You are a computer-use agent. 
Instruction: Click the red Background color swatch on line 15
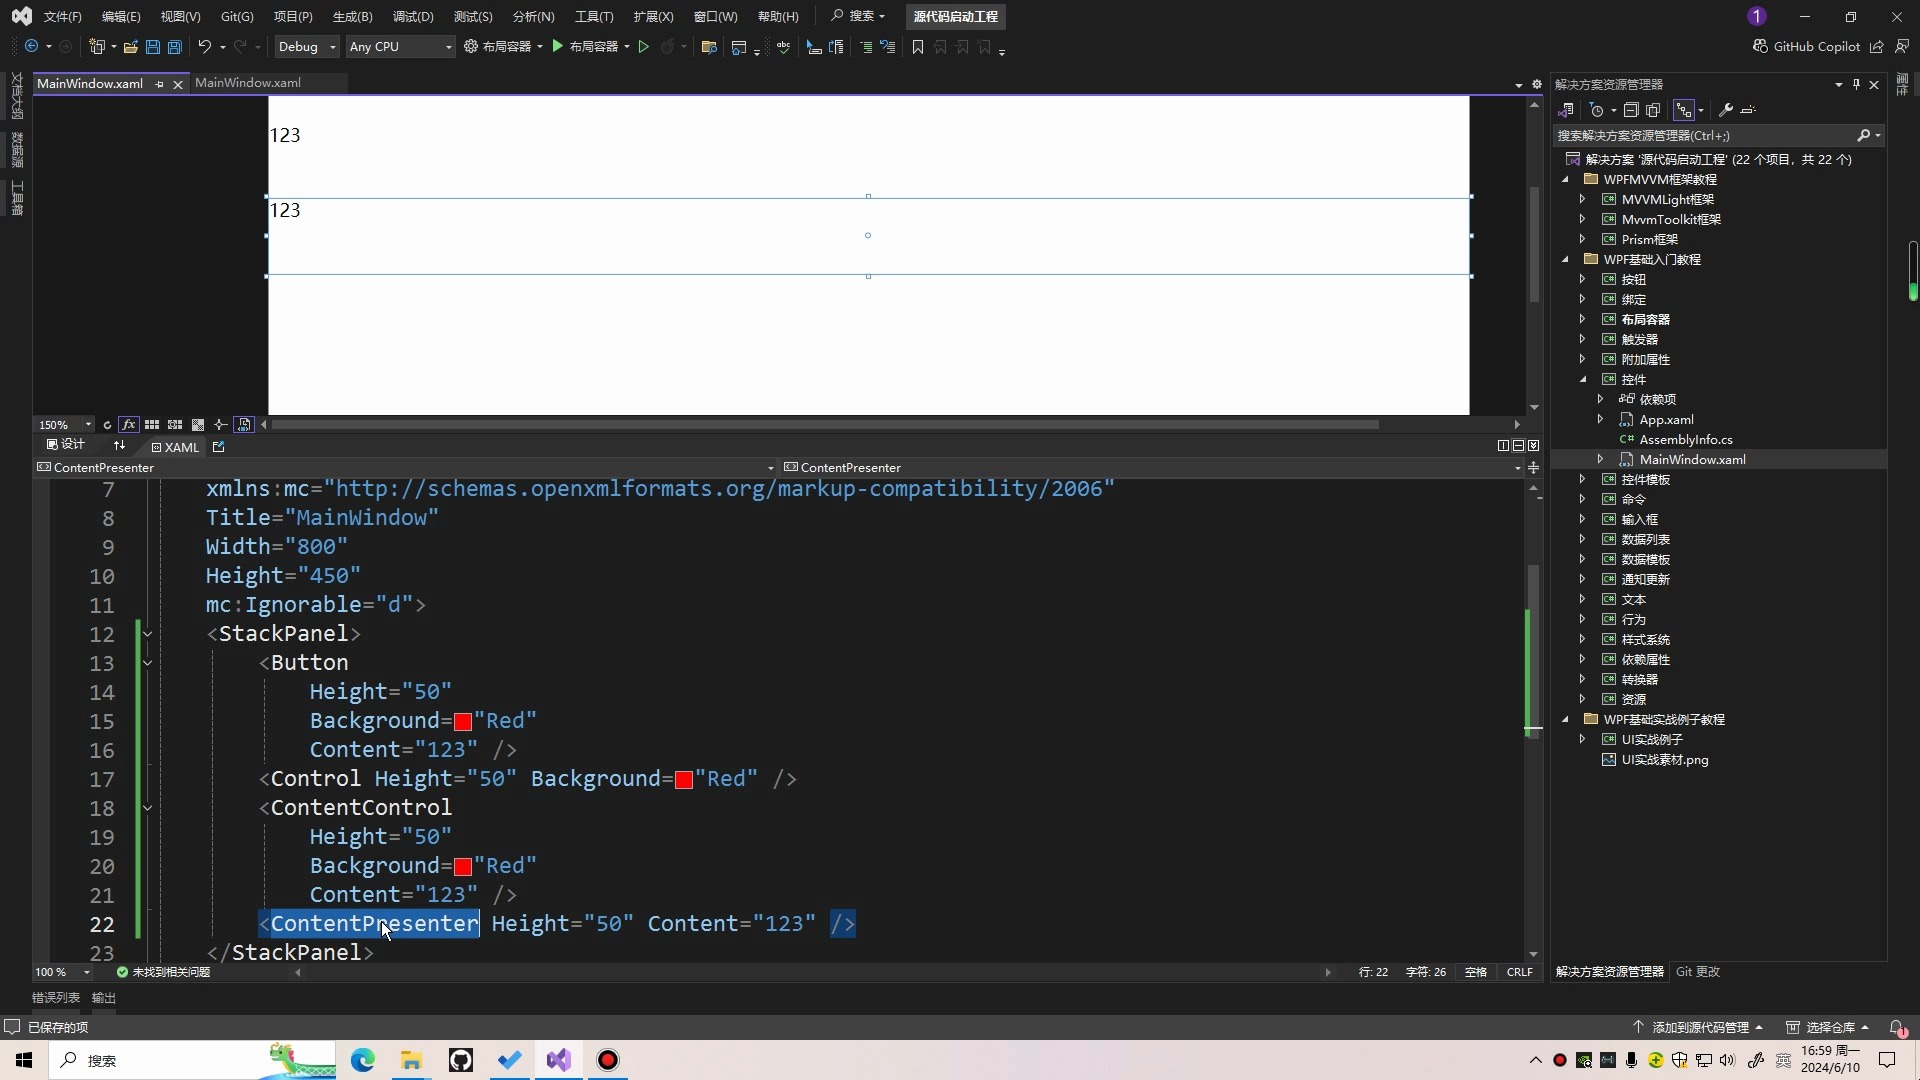[463, 721]
